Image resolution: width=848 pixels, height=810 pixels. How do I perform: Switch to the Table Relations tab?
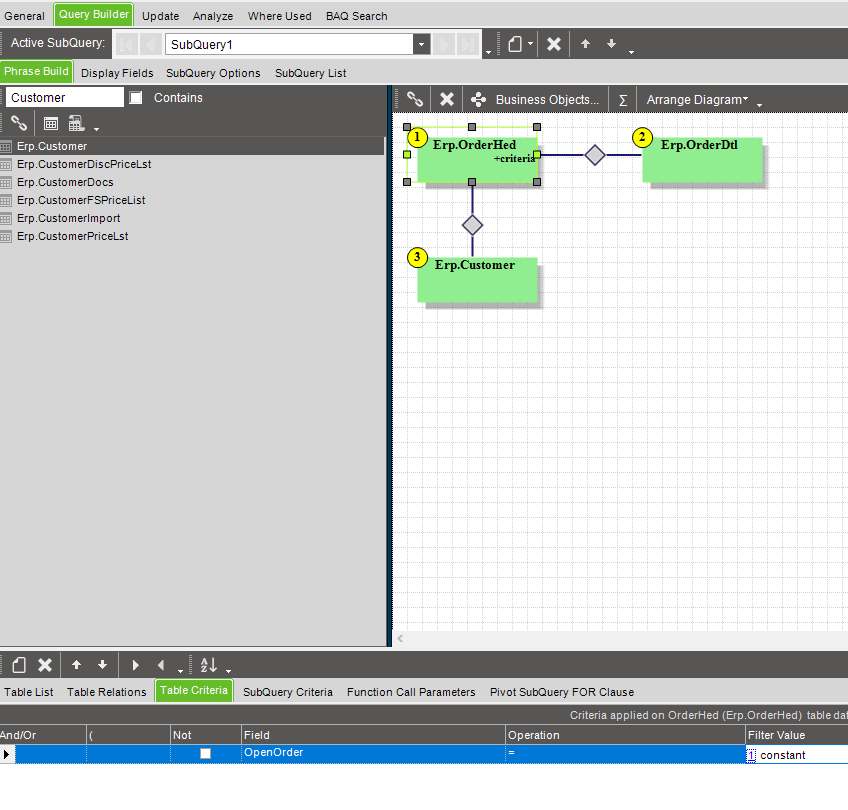(107, 692)
